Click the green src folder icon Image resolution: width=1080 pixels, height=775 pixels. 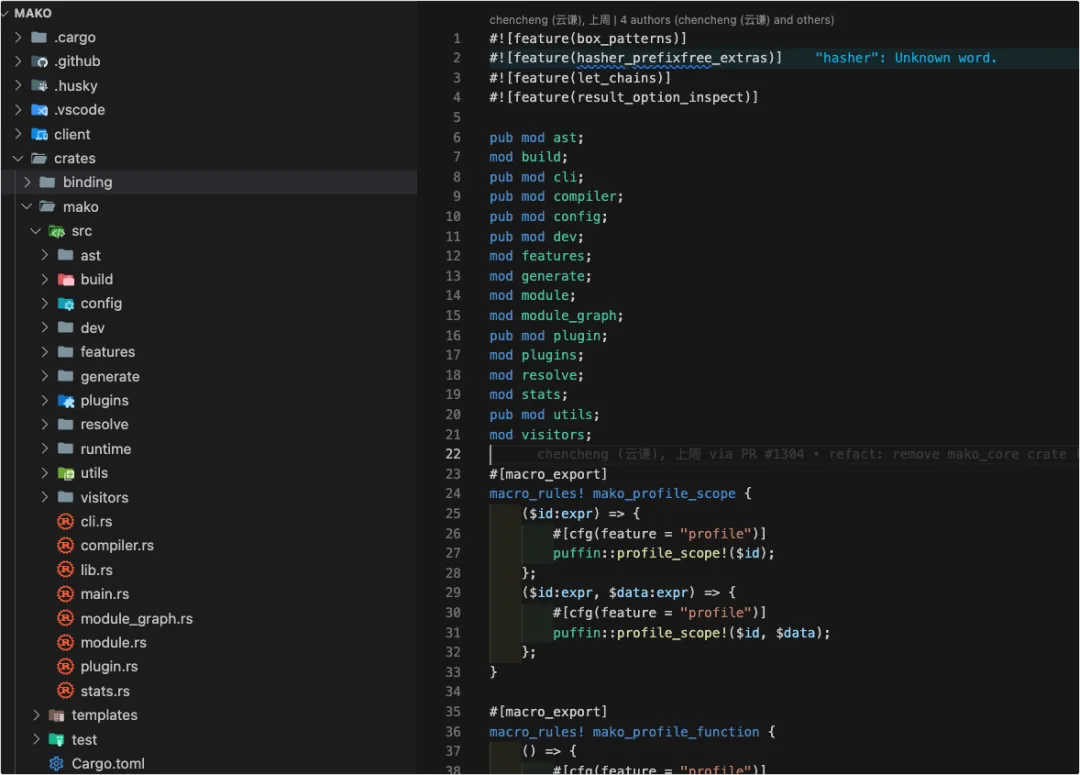(57, 231)
